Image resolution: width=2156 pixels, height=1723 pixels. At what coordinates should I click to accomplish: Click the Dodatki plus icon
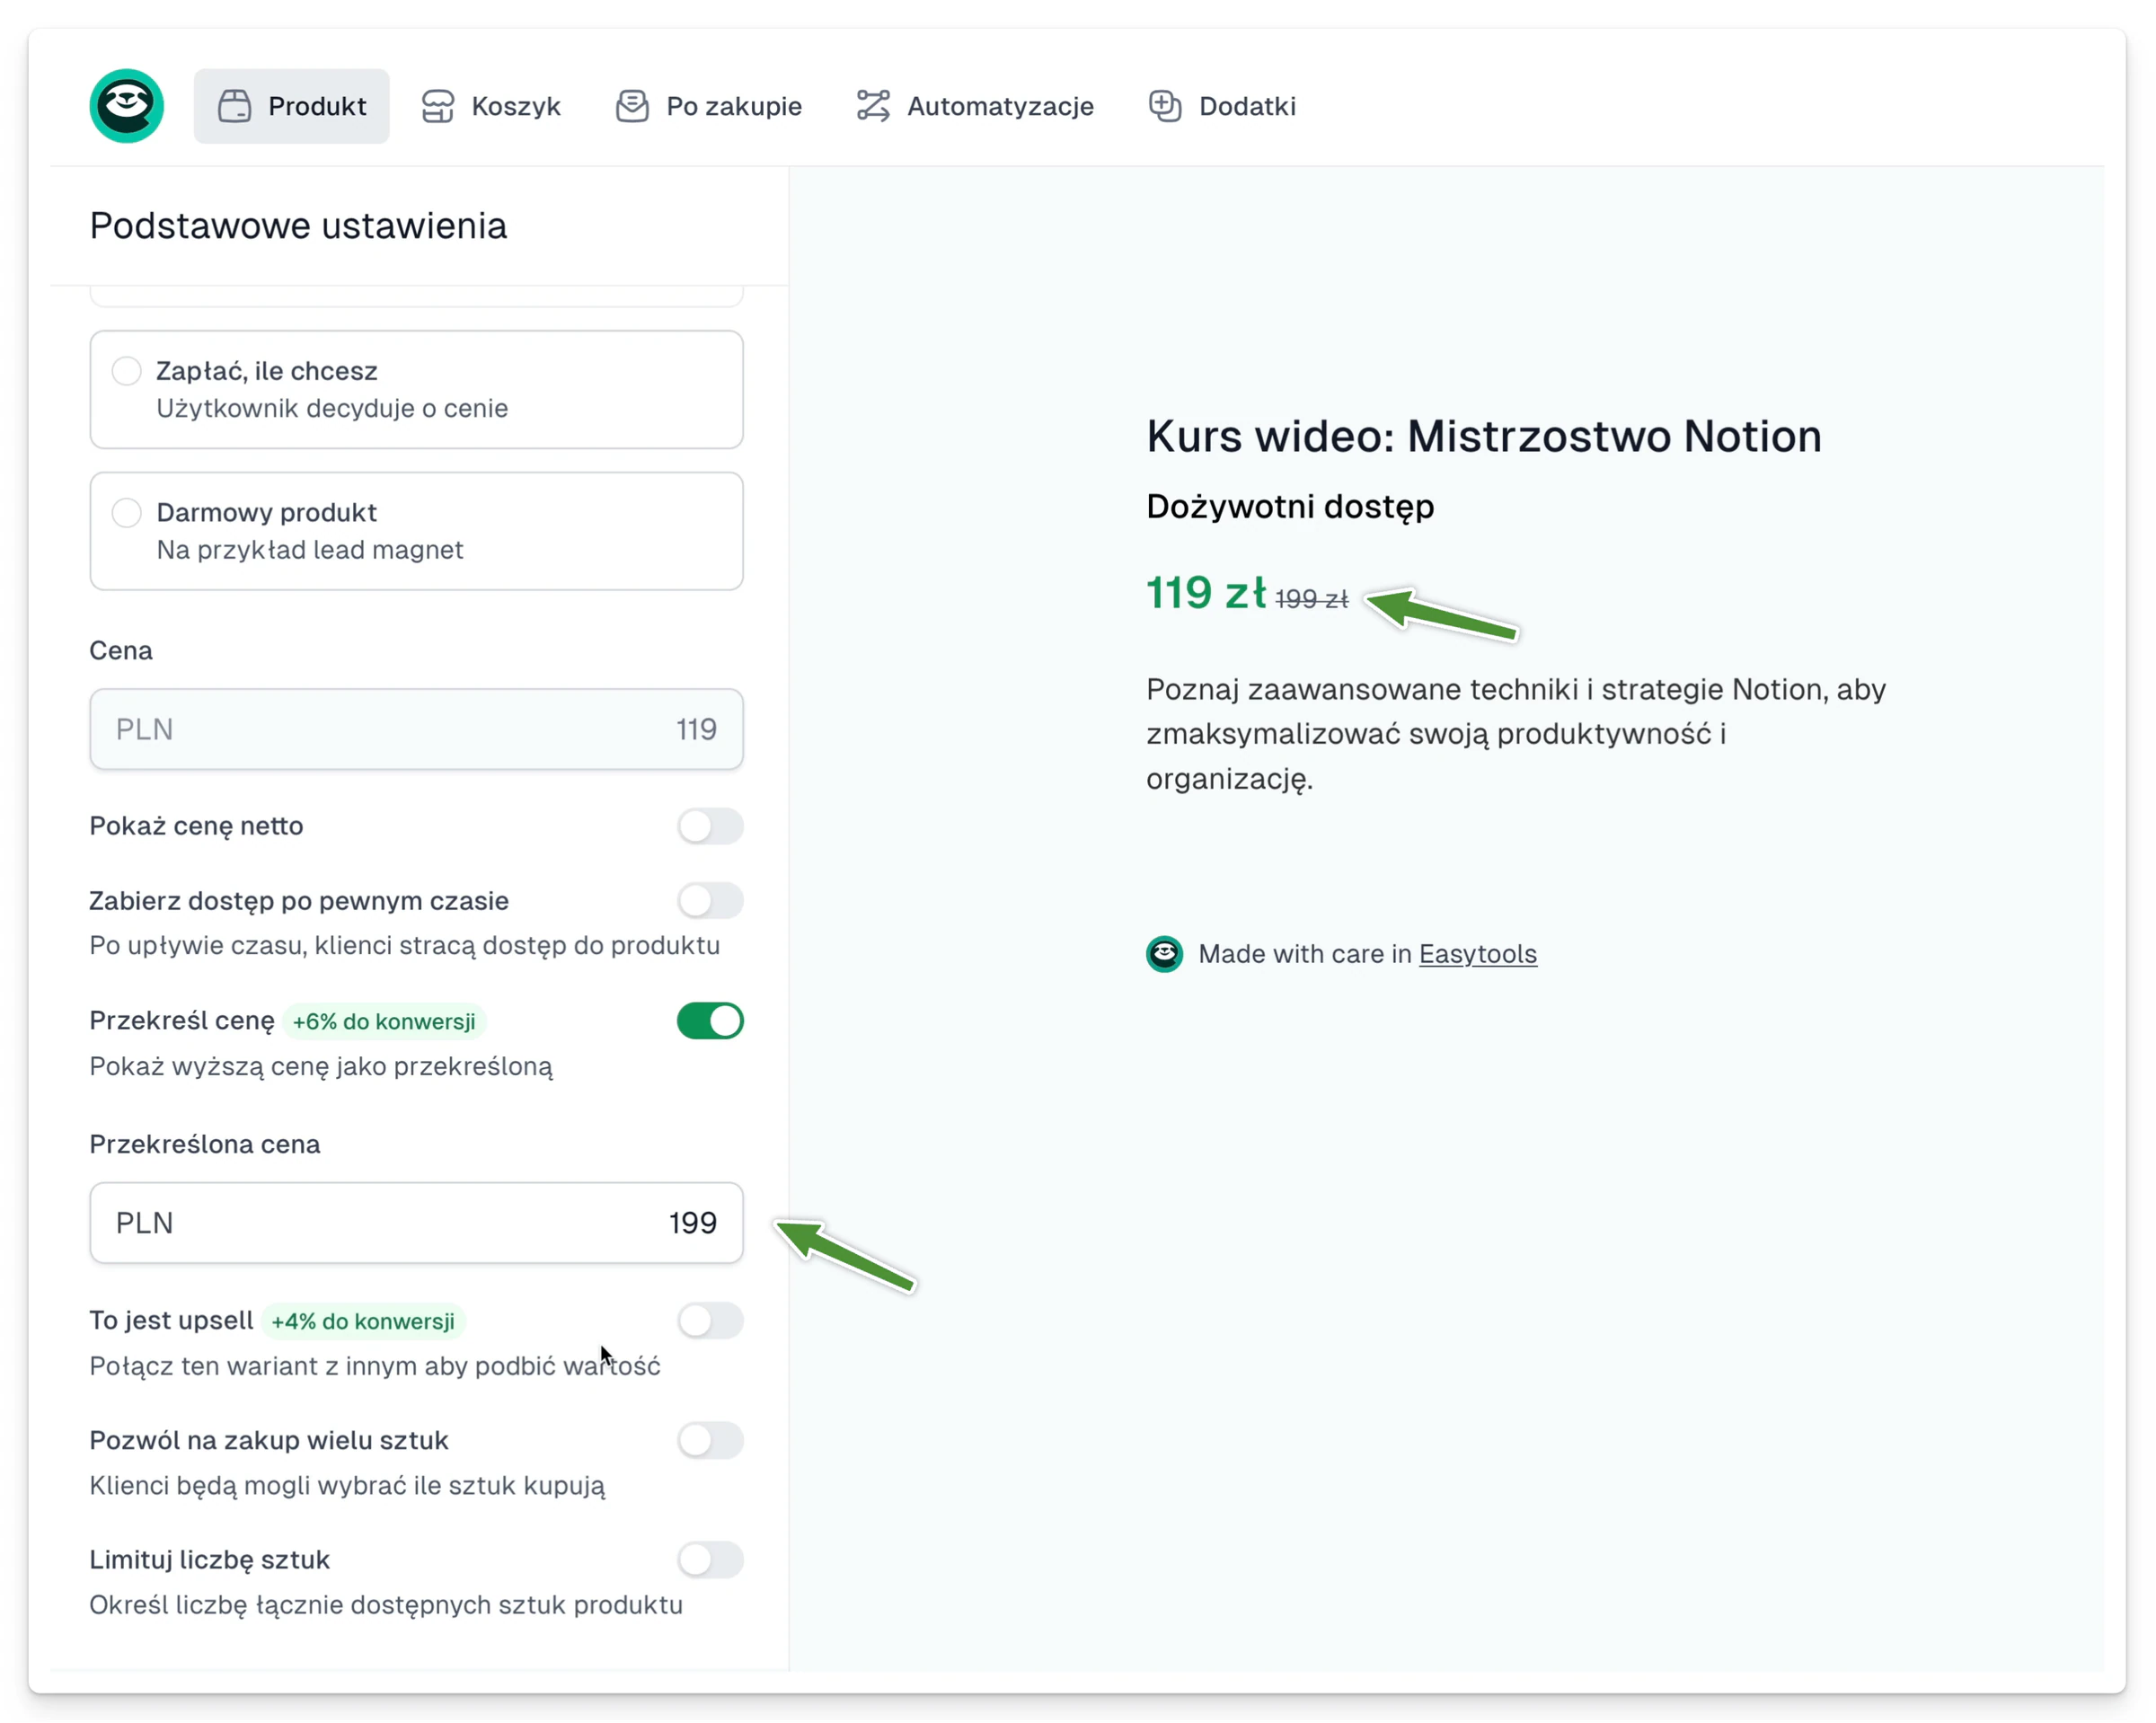point(1165,106)
